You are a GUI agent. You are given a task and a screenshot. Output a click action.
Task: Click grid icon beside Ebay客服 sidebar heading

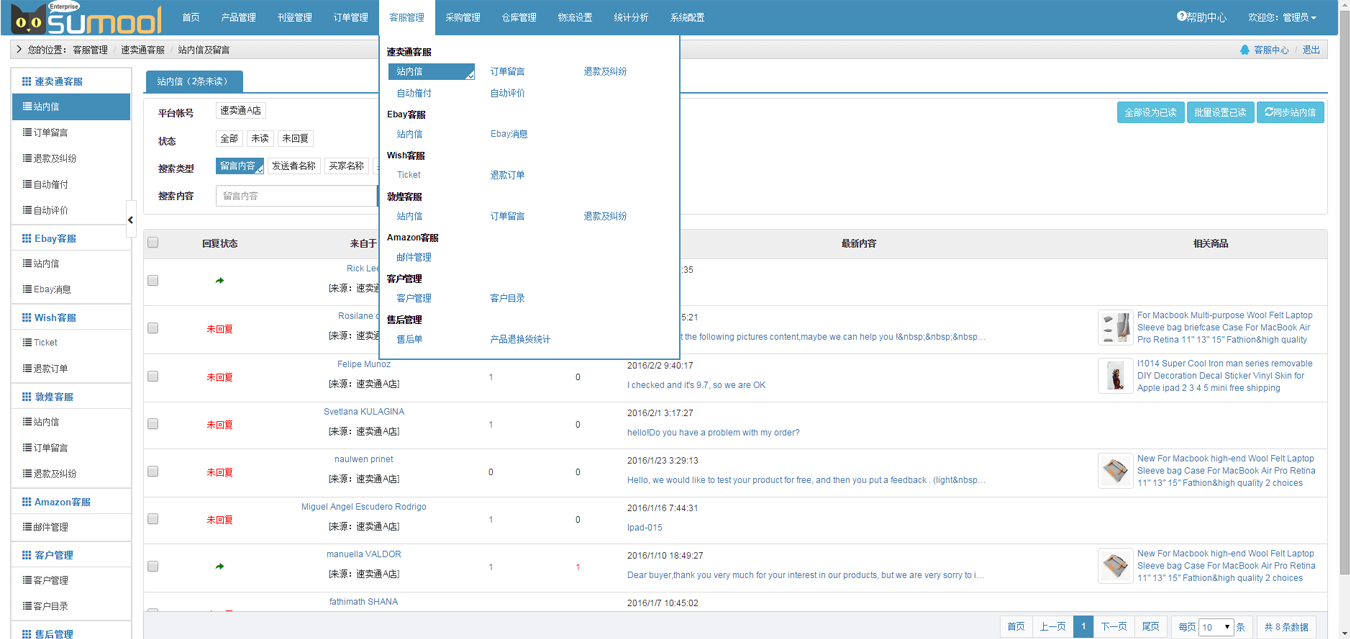click(x=27, y=239)
